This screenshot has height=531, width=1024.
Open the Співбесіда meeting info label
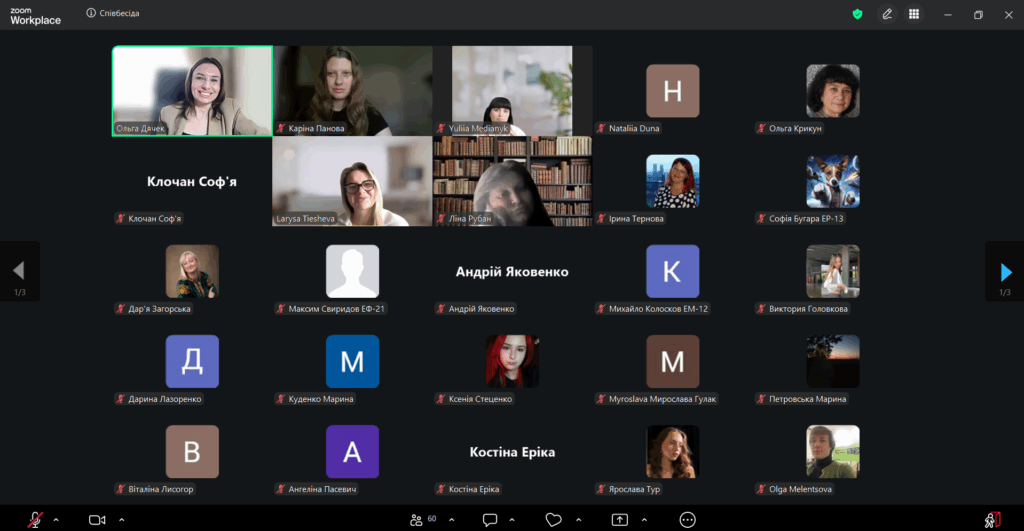(113, 13)
